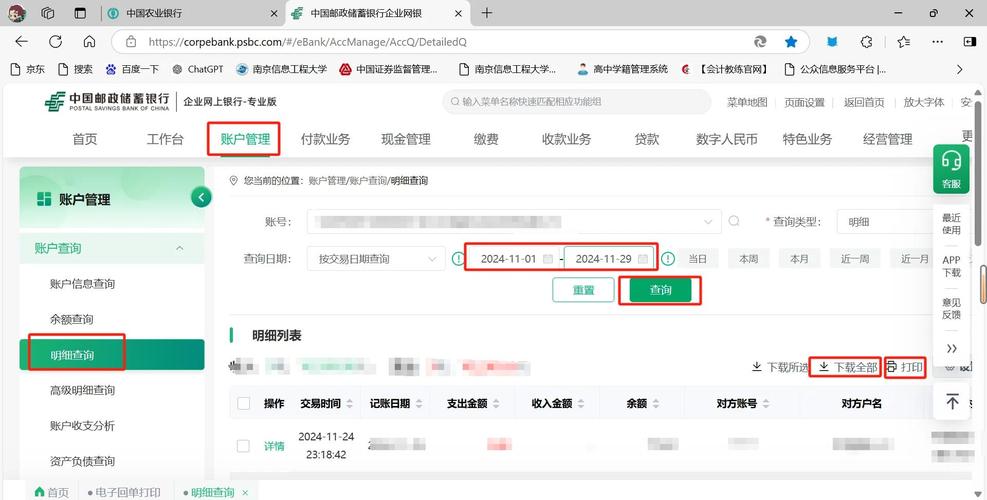Click the 重置 reset button

coord(584,290)
